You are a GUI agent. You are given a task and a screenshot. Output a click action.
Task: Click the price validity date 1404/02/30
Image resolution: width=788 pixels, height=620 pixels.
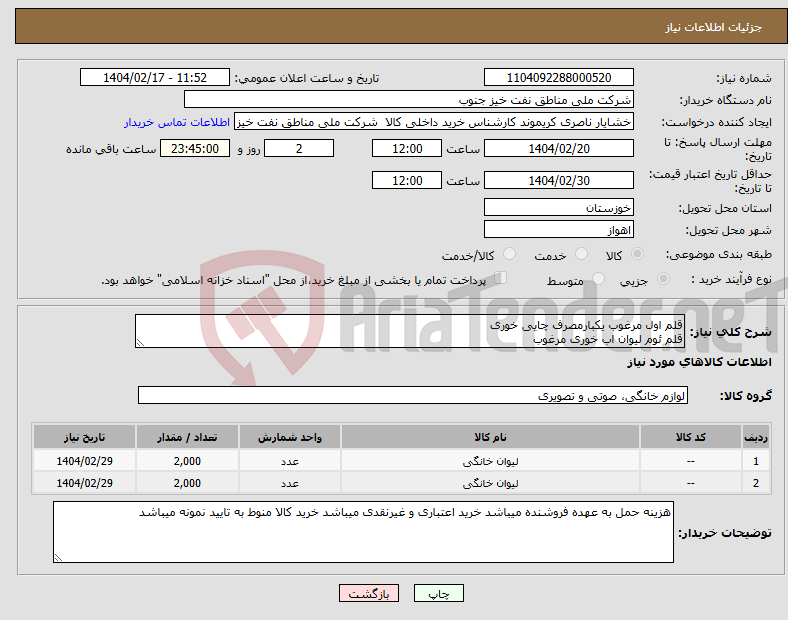click(559, 180)
